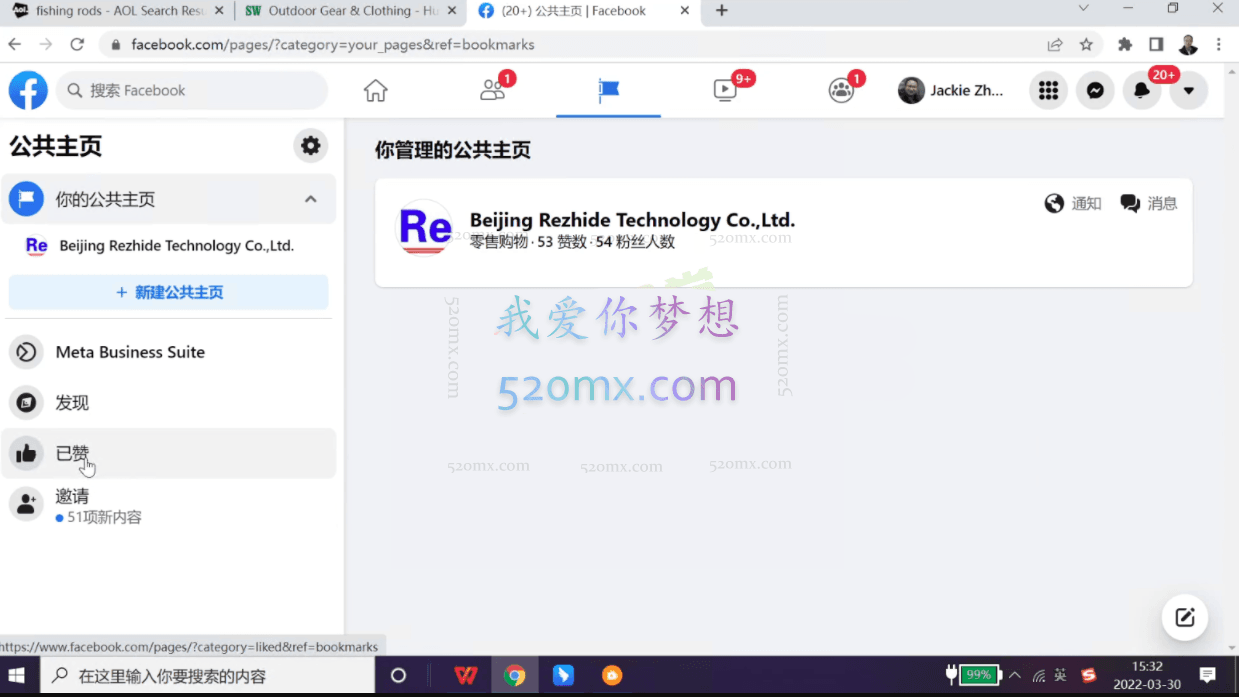The width and height of the screenshot is (1239, 697).
Task: Open Meta Business Suite
Action: click(168, 352)
